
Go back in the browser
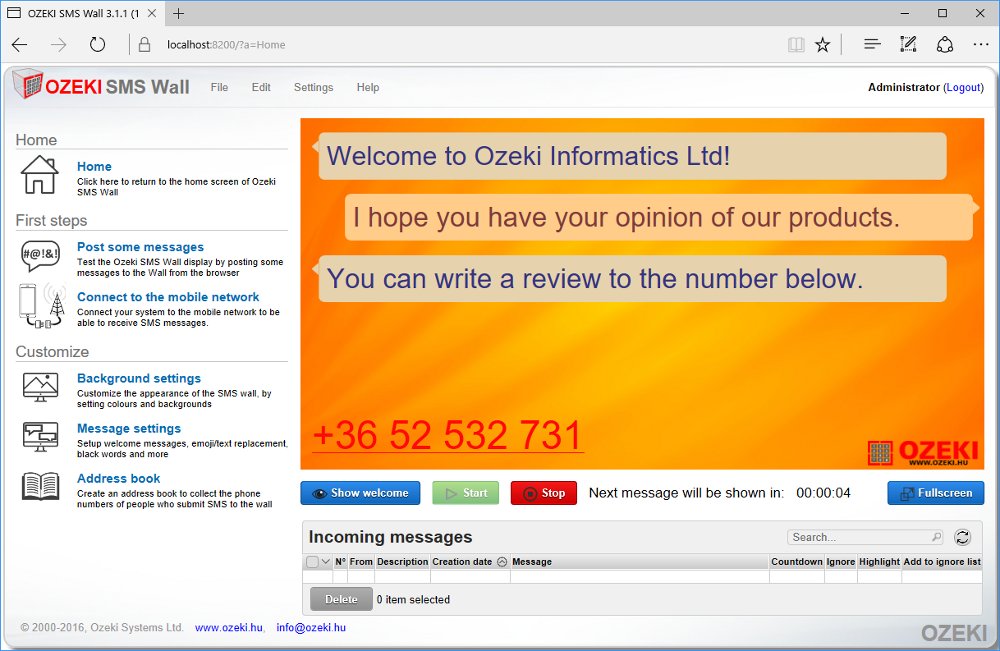point(20,45)
